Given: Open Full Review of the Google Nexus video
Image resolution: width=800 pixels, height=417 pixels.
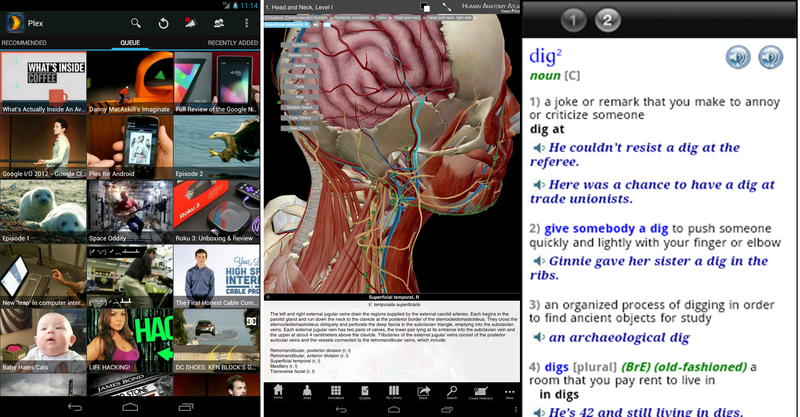Looking at the screenshot, I should (x=217, y=83).
